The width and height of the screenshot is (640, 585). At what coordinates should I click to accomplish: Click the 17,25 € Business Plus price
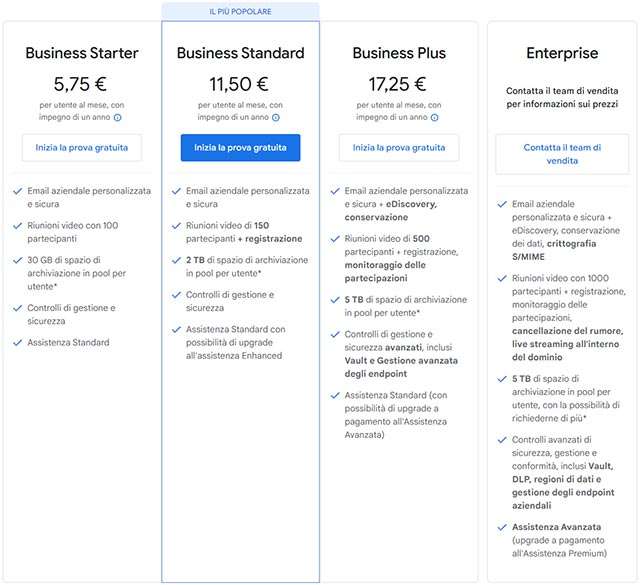398,84
